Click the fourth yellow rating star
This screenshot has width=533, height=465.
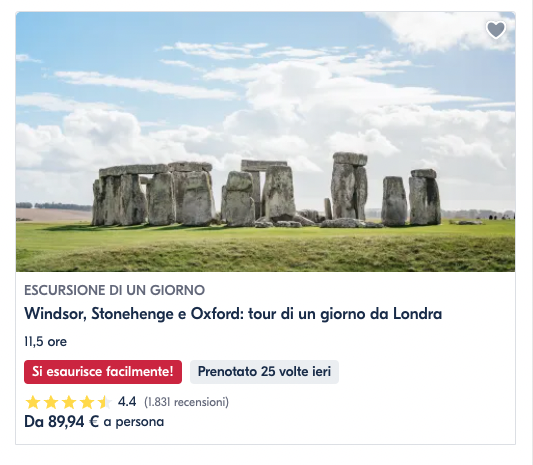(x=87, y=402)
